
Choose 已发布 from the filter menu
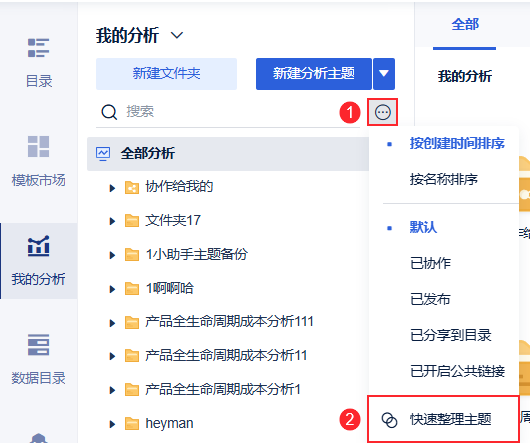tap(430, 299)
